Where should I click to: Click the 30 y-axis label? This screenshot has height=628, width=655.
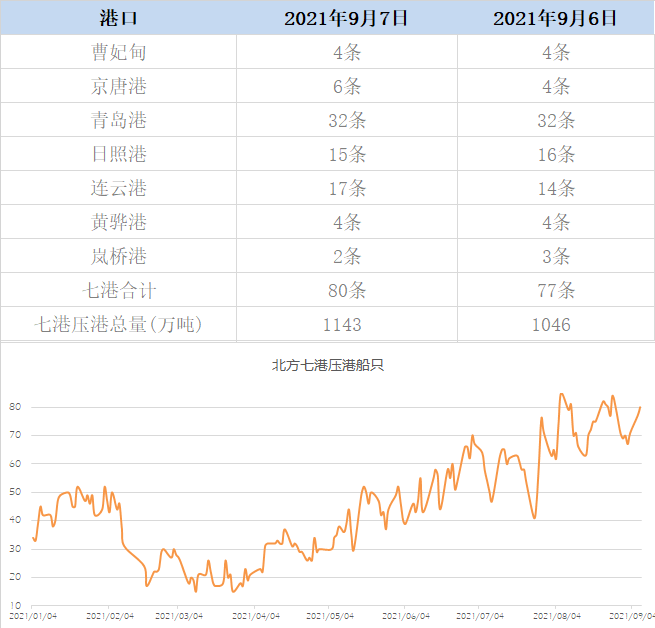(x=15, y=549)
